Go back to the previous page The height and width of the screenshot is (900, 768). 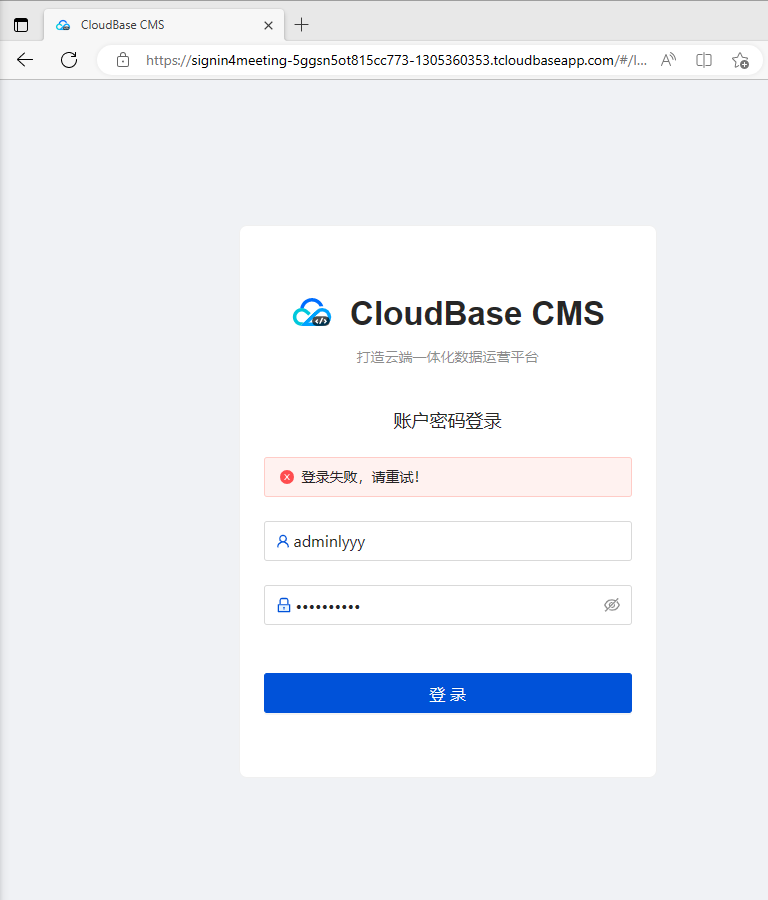(25, 60)
